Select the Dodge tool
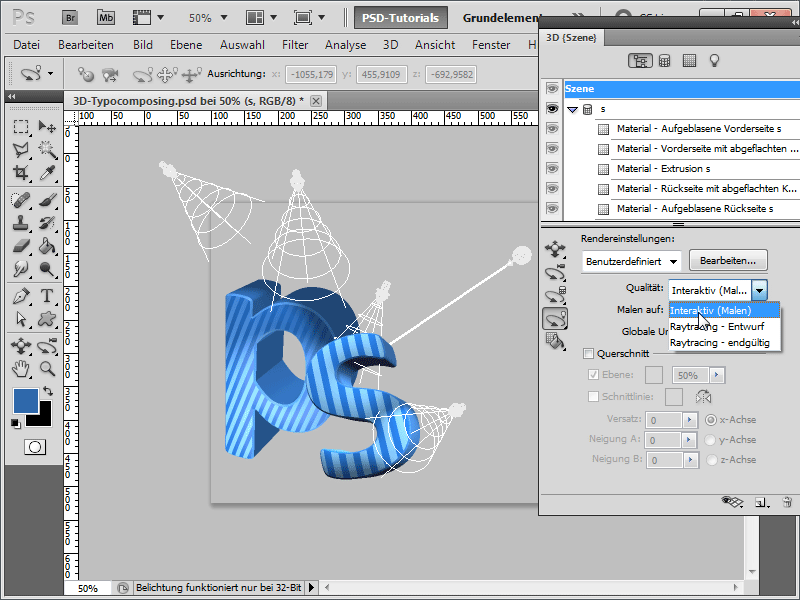This screenshot has width=800, height=600. point(47,269)
